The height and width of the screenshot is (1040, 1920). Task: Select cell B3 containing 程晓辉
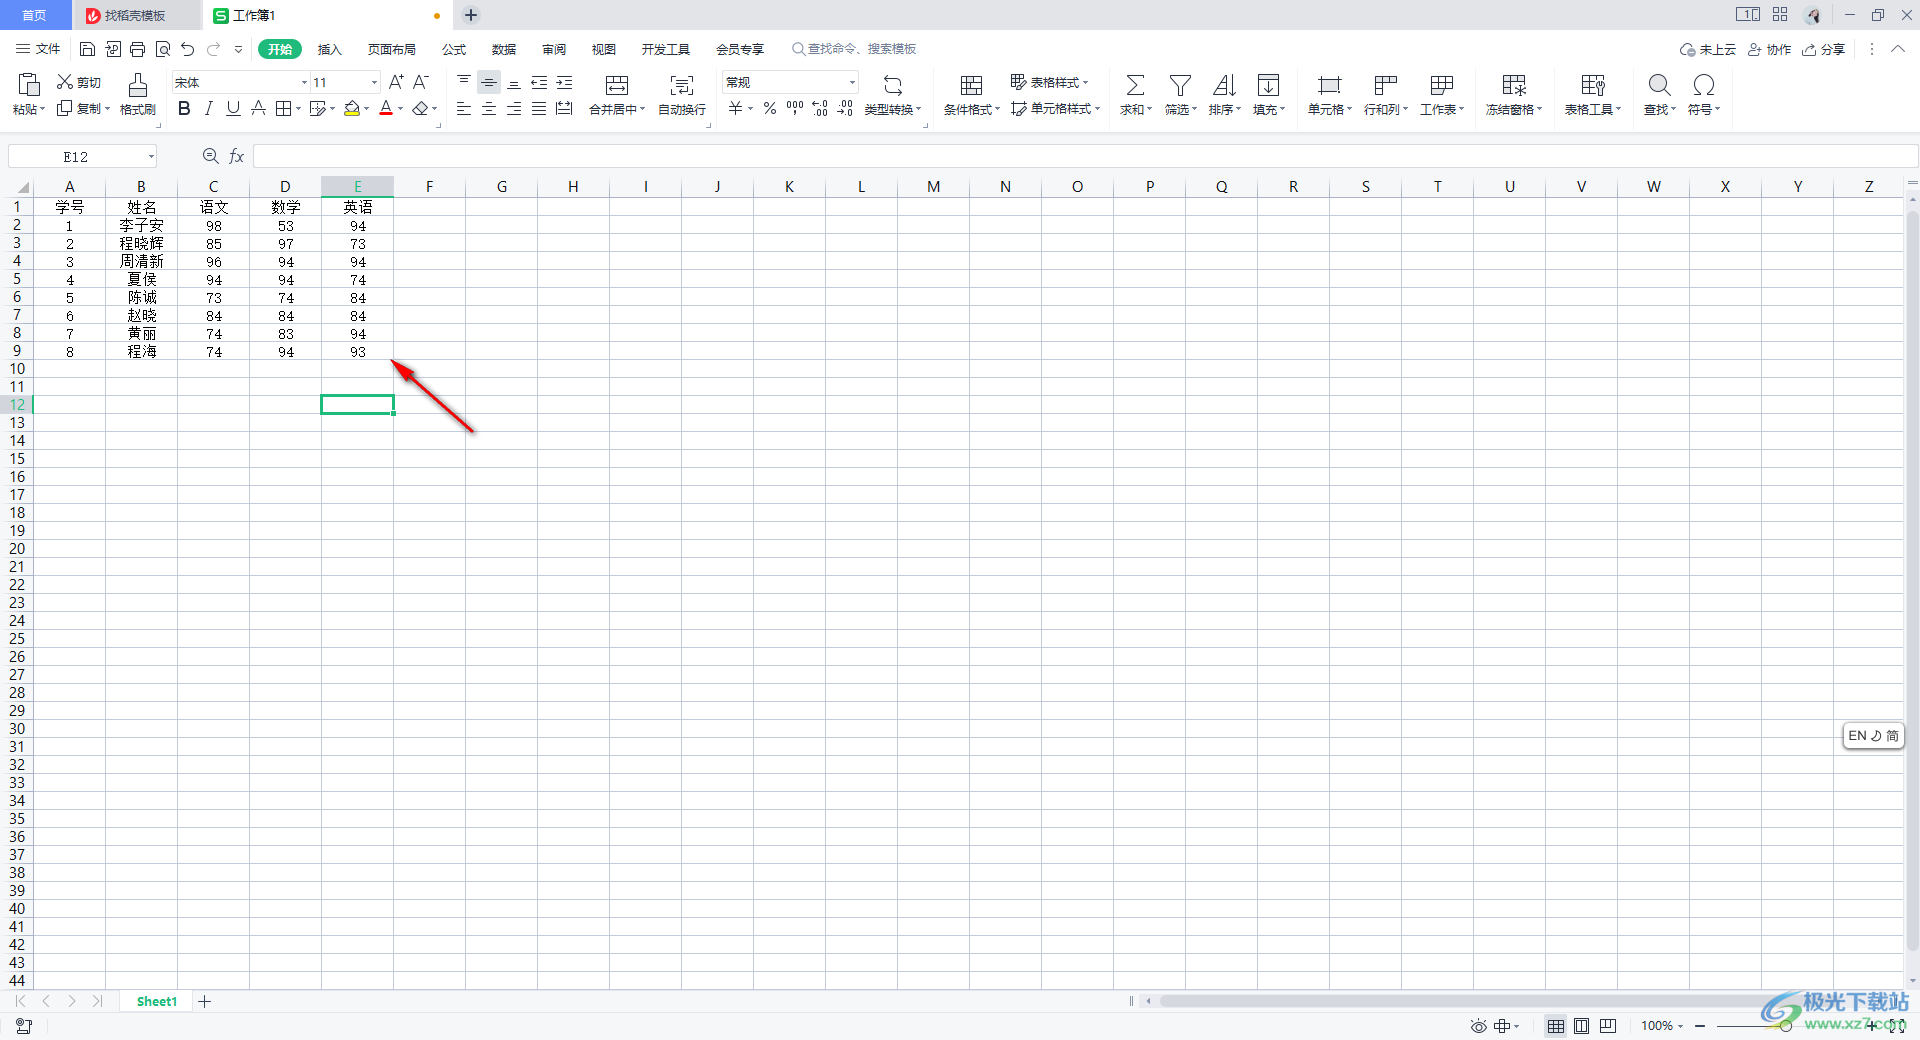[x=141, y=243]
